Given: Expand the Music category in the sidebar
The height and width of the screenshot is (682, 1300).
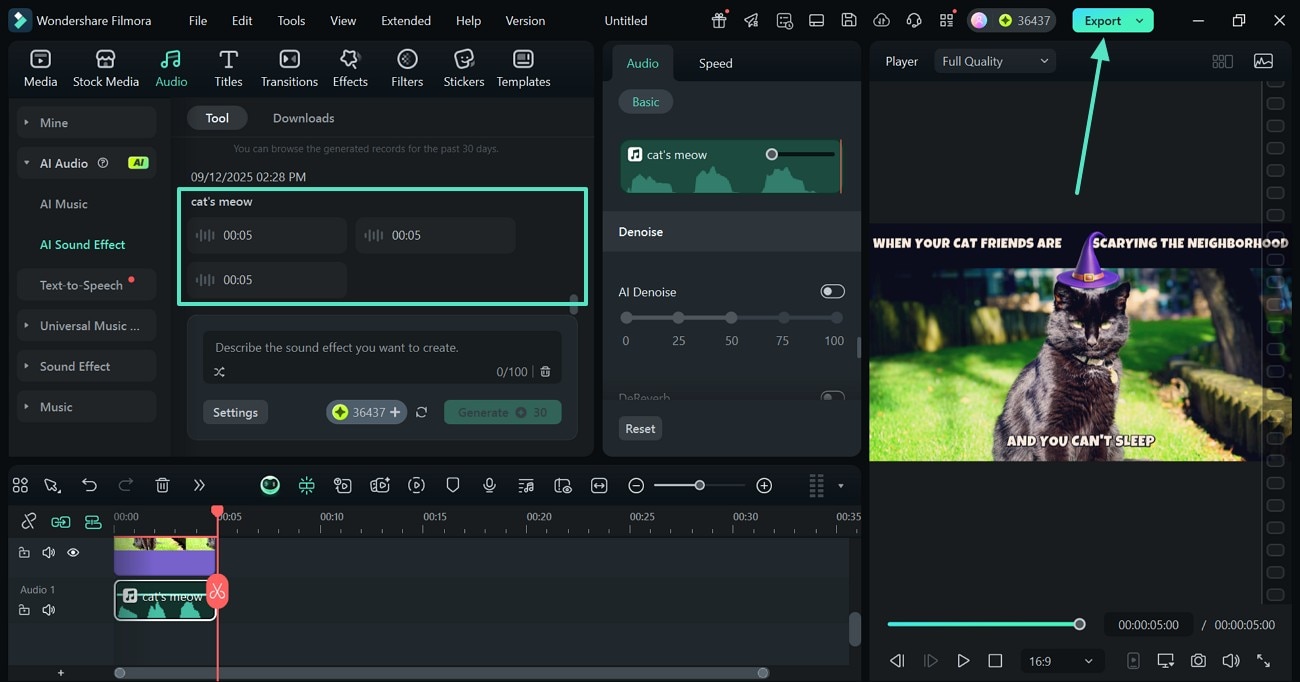Looking at the screenshot, I should [x=56, y=406].
